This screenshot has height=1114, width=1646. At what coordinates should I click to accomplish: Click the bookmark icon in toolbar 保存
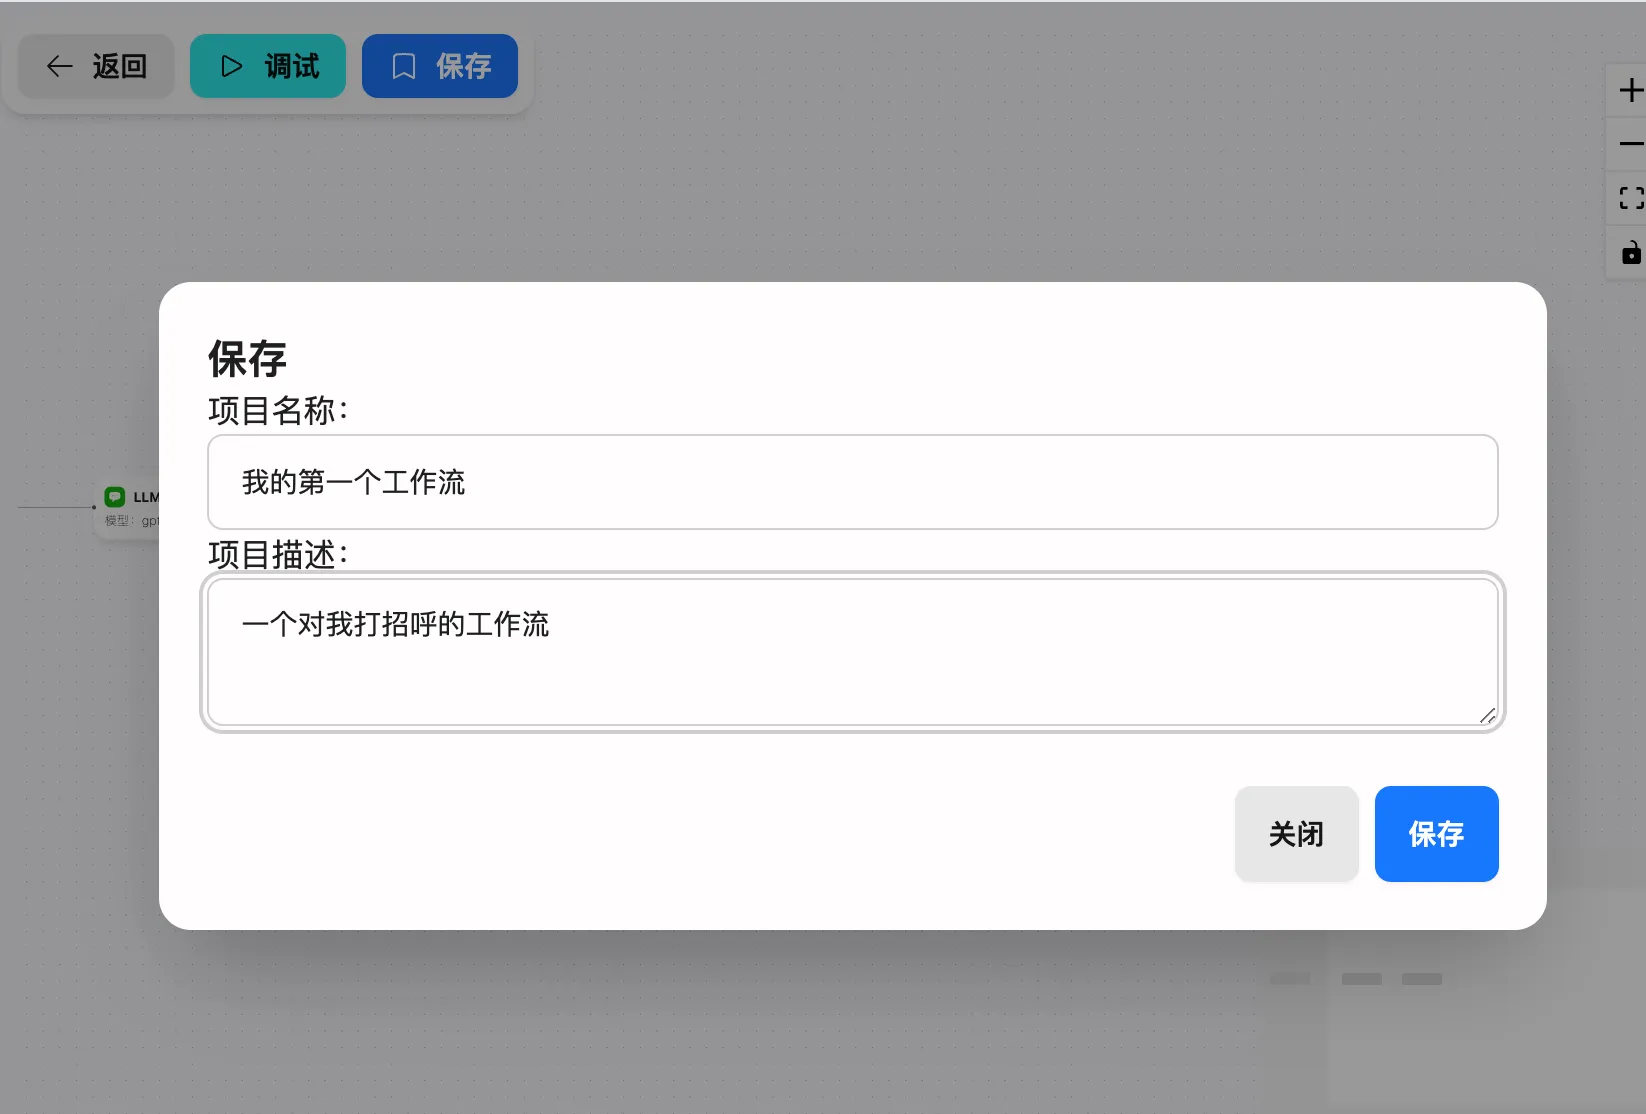[404, 66]
